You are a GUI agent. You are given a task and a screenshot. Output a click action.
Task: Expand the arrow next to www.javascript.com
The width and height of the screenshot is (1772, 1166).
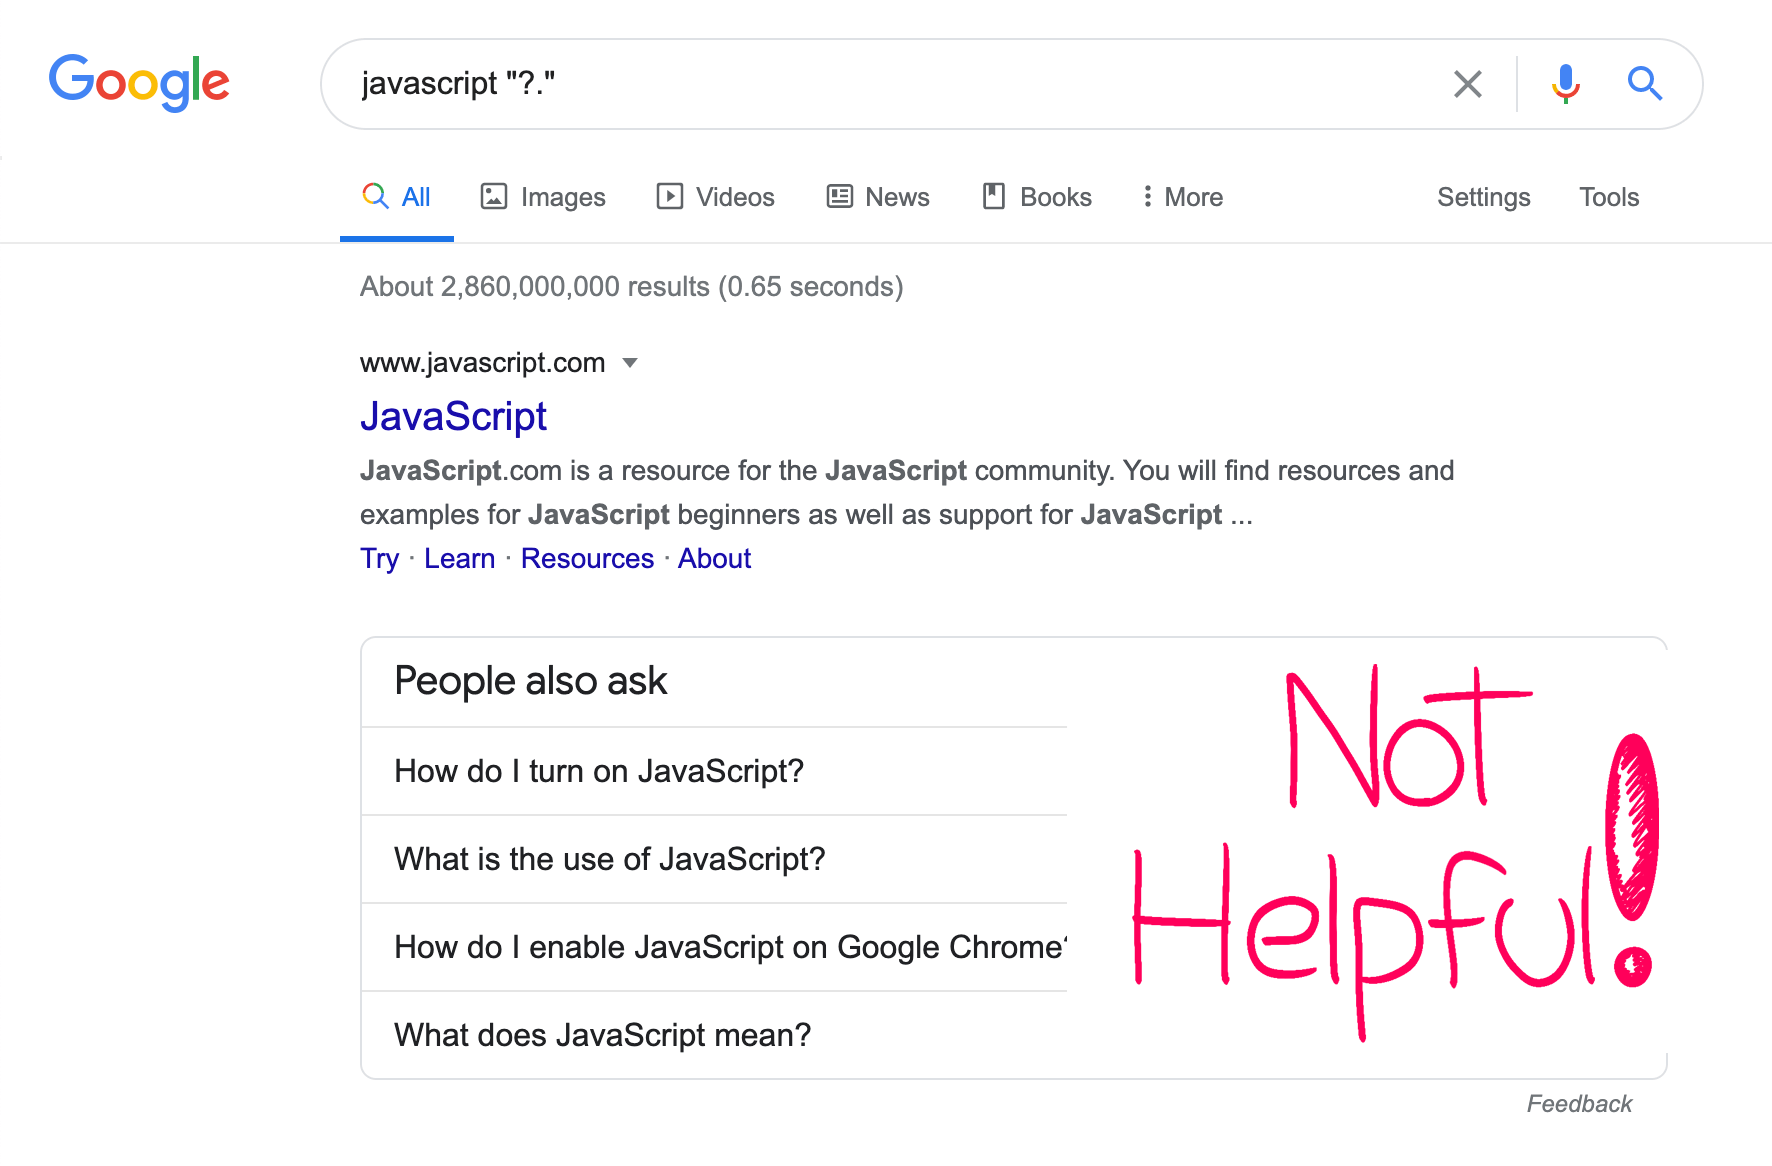point(630,363)
